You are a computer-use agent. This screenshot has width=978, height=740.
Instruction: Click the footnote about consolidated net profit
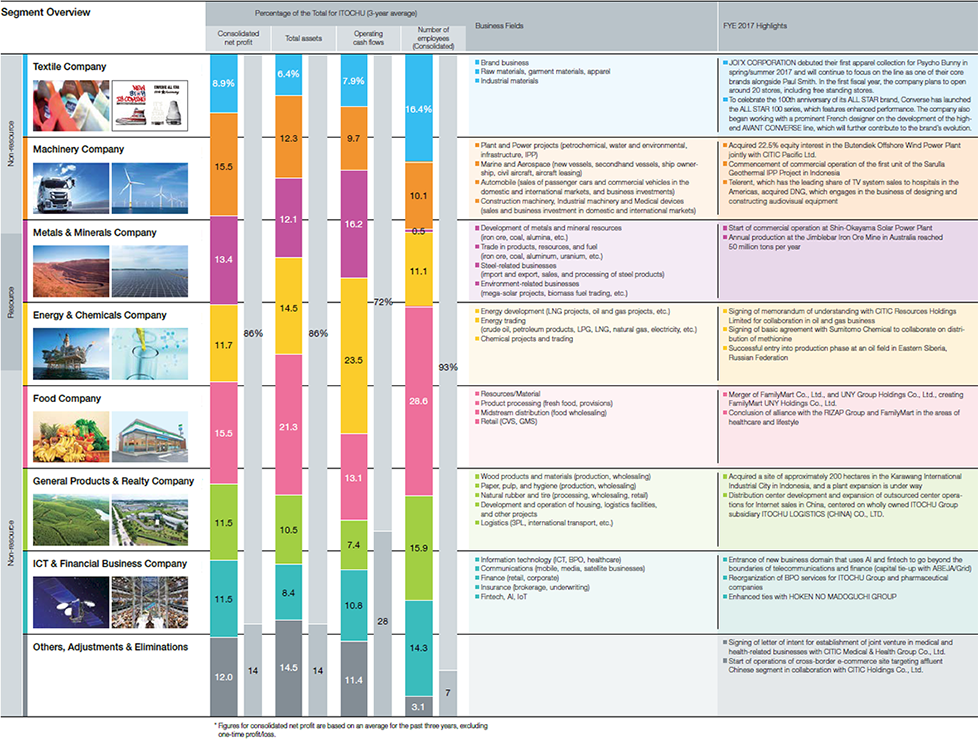[x=351, y=730]
